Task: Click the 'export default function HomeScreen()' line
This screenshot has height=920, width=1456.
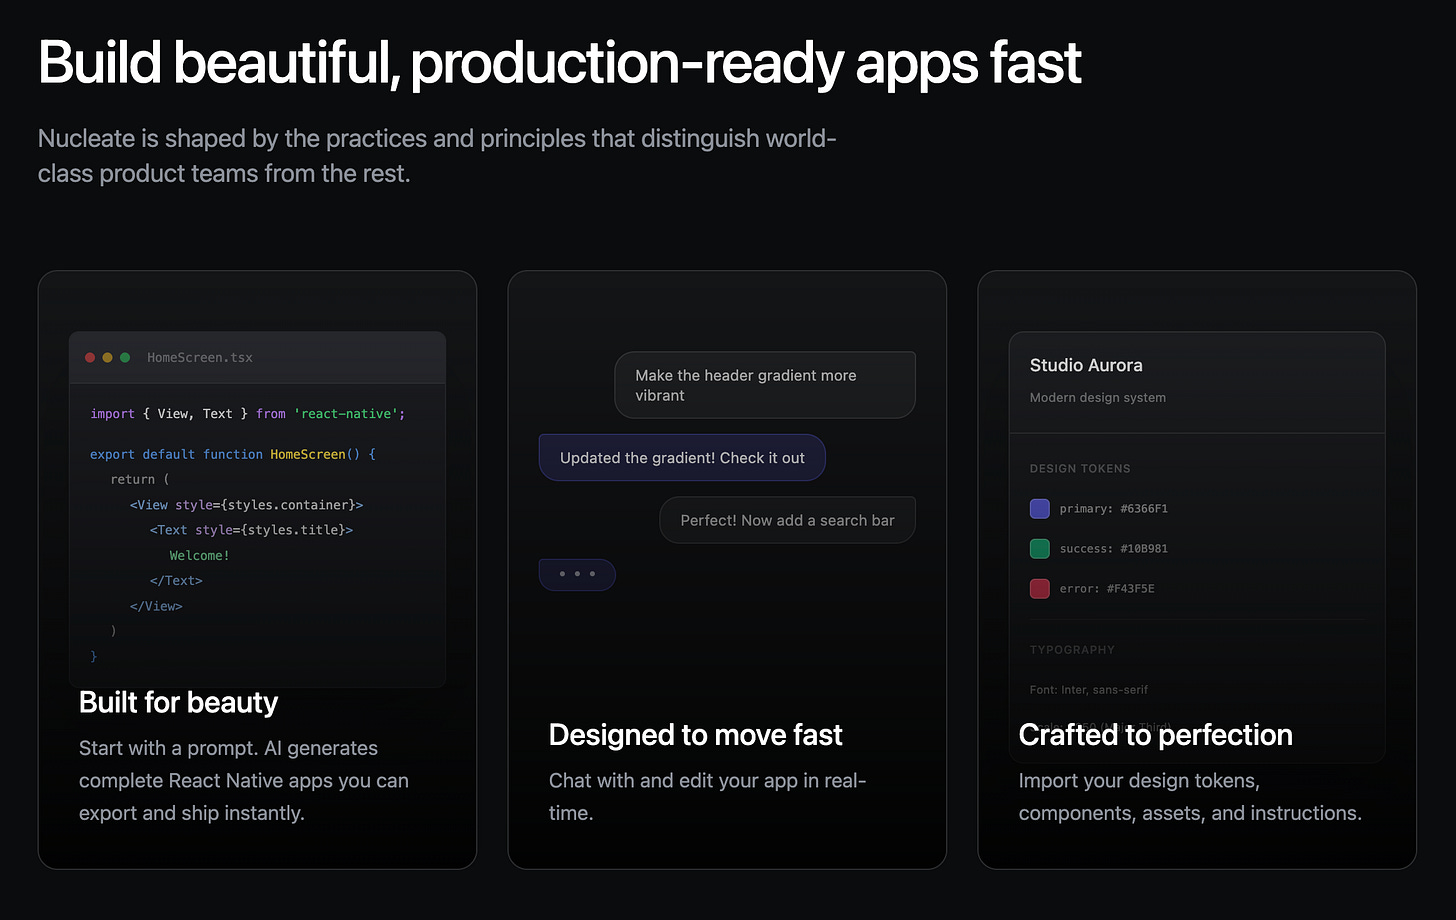Action: 233,454
